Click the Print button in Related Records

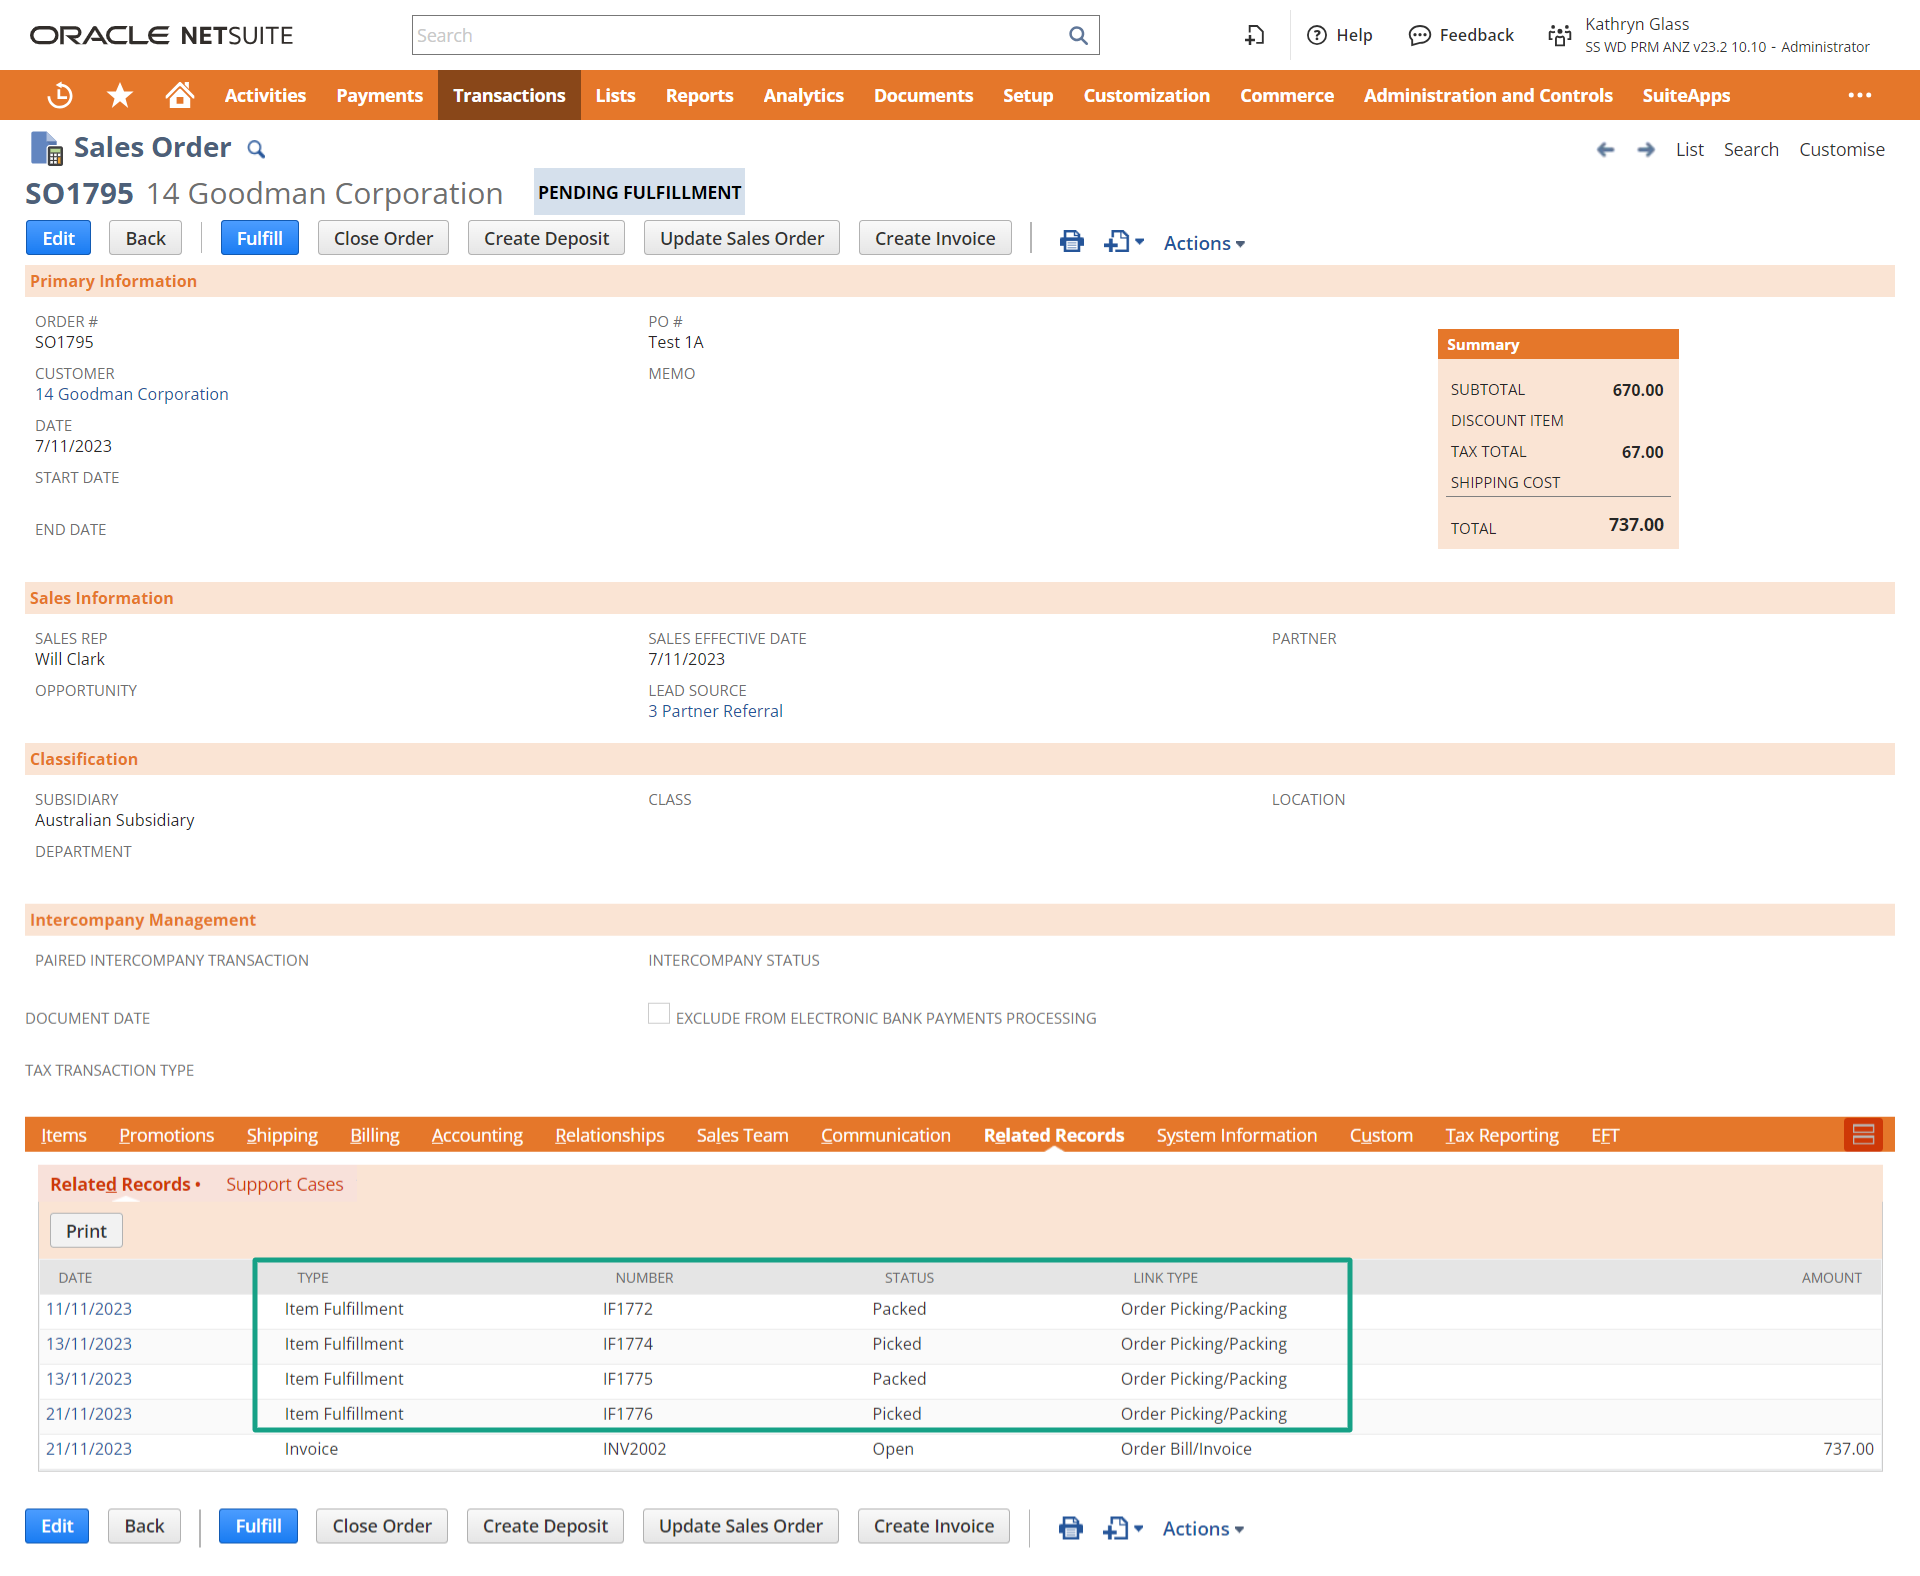pyautogui.click(x=86, y=1231)
